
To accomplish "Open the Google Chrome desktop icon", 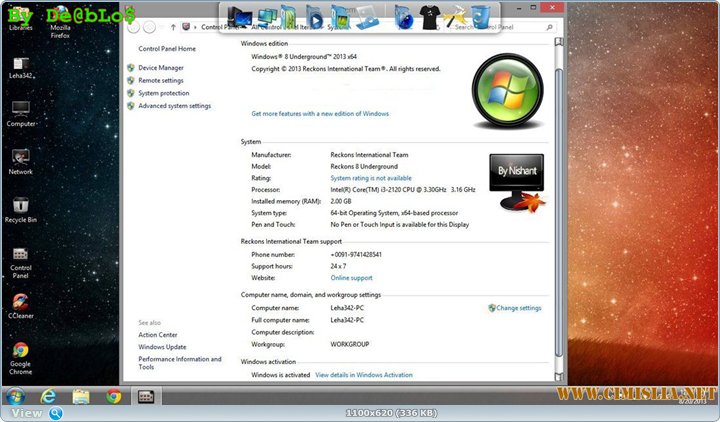I will [x=20, y=351].
